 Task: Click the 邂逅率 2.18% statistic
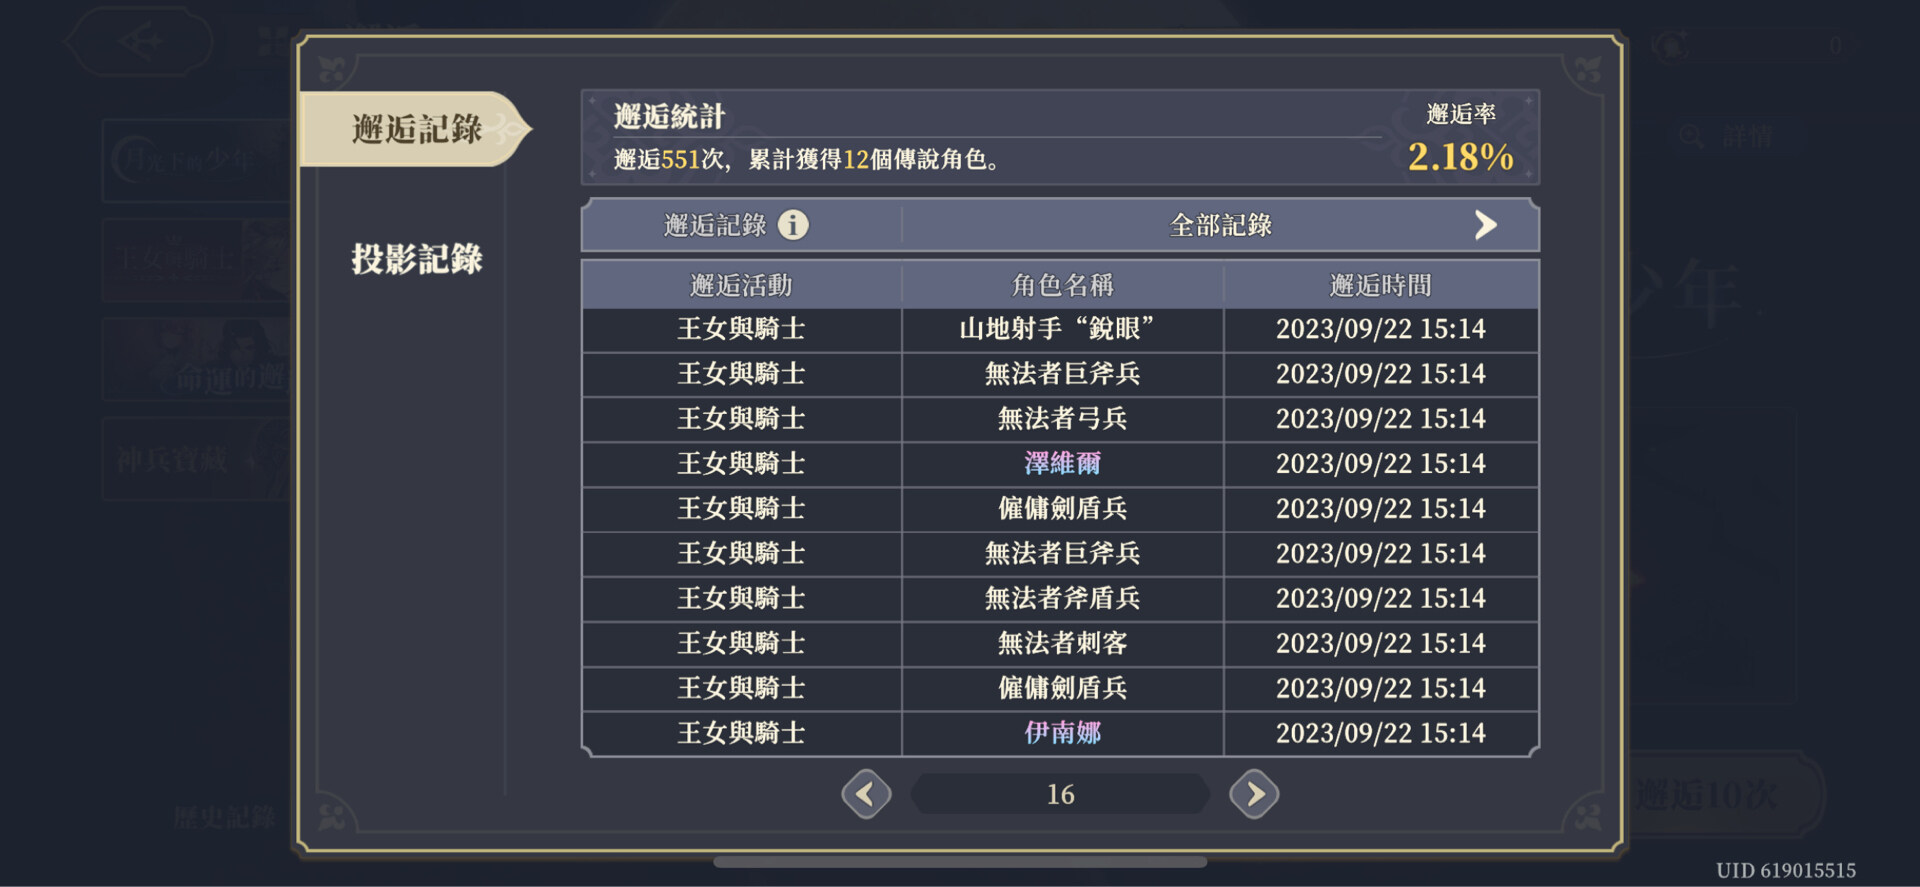click(1460, 156)
